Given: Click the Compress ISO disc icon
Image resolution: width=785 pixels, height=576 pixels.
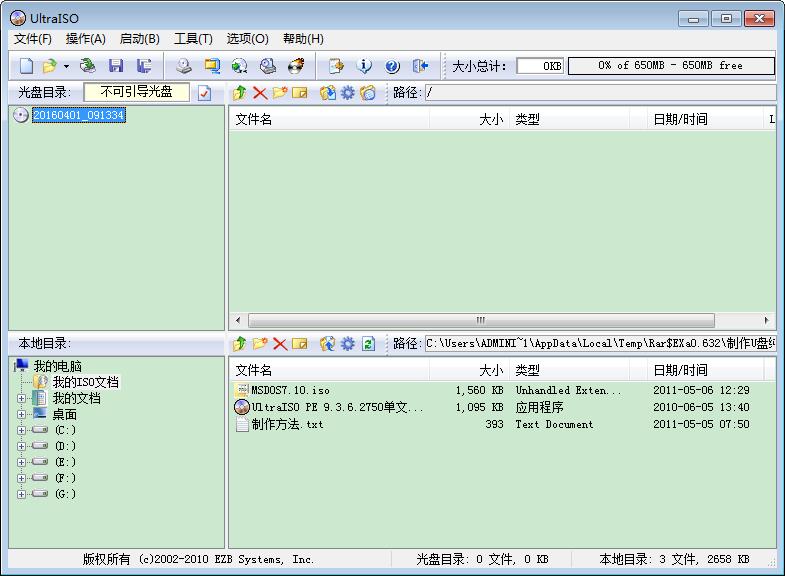Looking at the screenshot, I should pyautogui.click(x=240, y=66).
